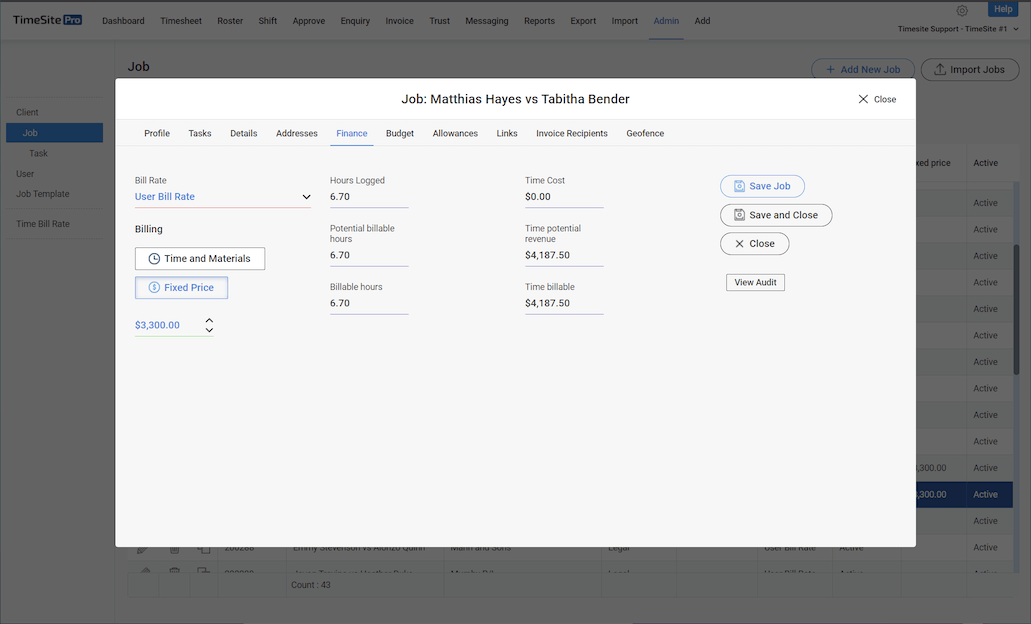Image resolution: width=1031 pixels, height=624 pixels.
Task: Click the Help button
Action: click(x=1003, y=9)
